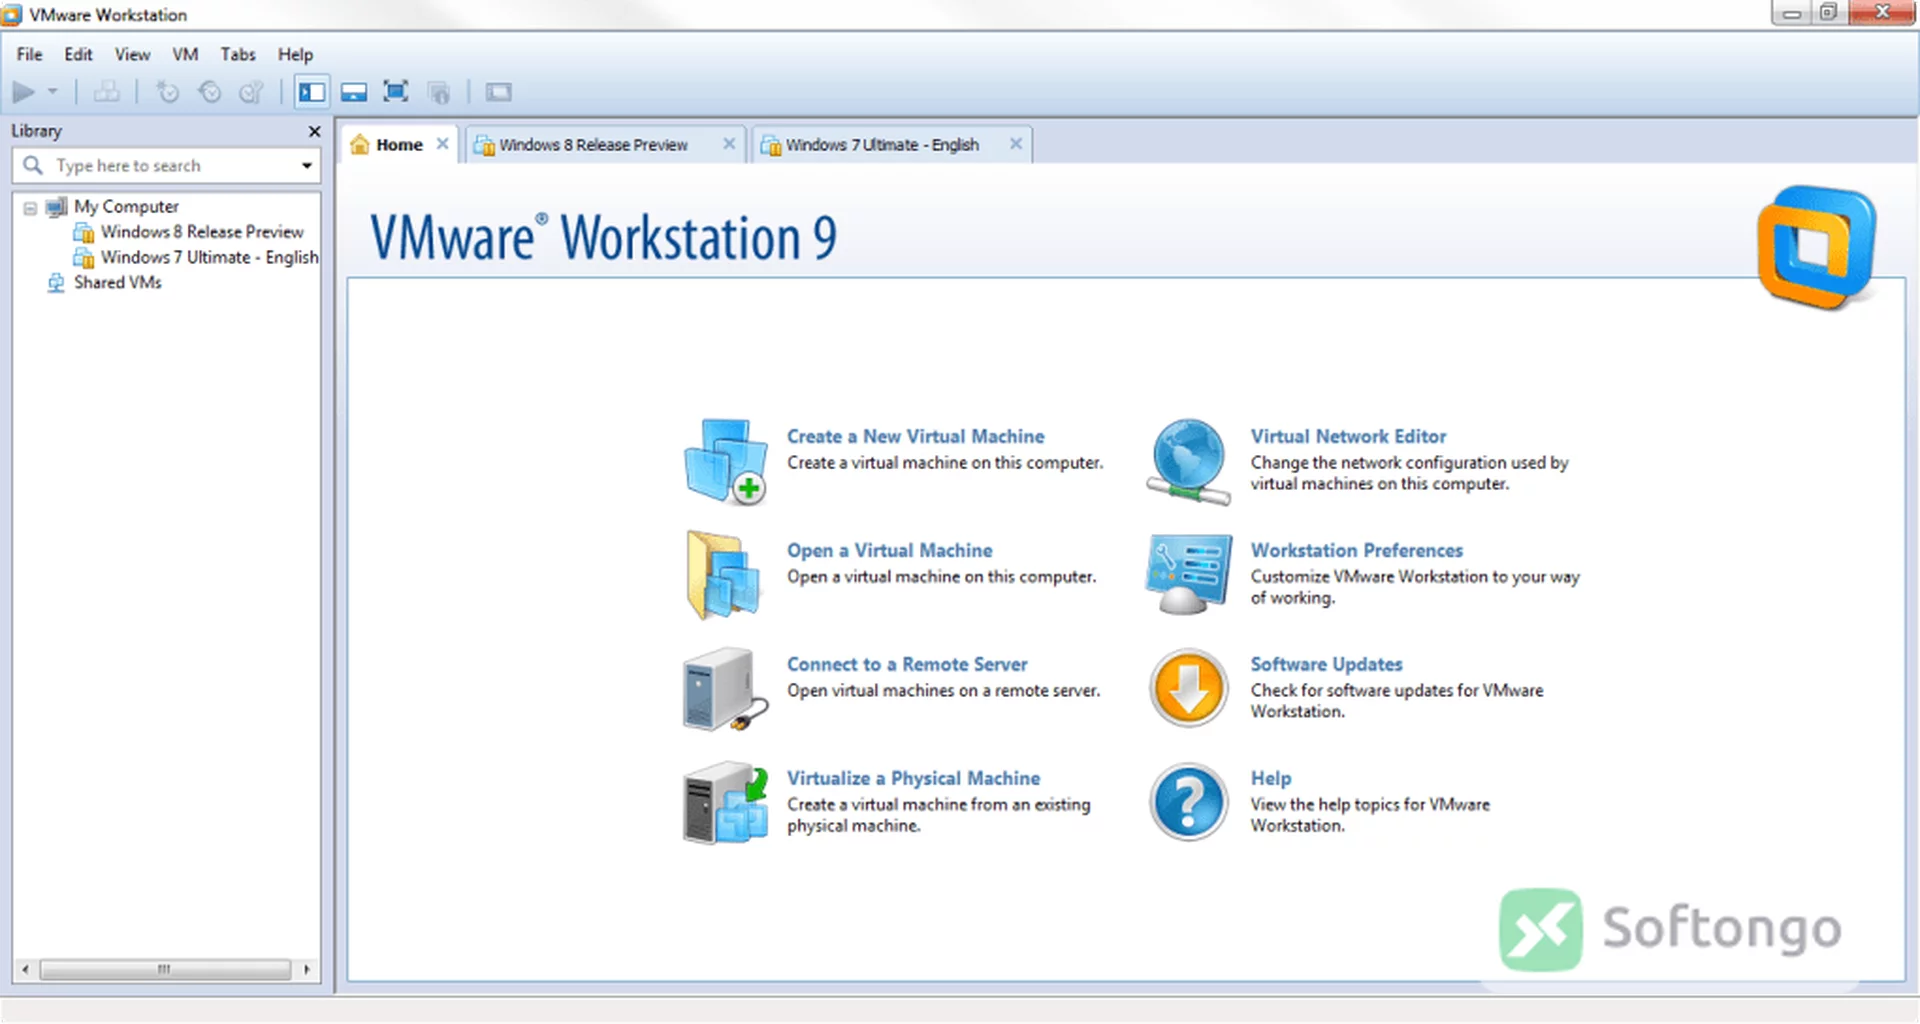Open the VM menu
The height and width of the screenshot is (1024, 1920).
pyautogui.click(x=185, y=54)
